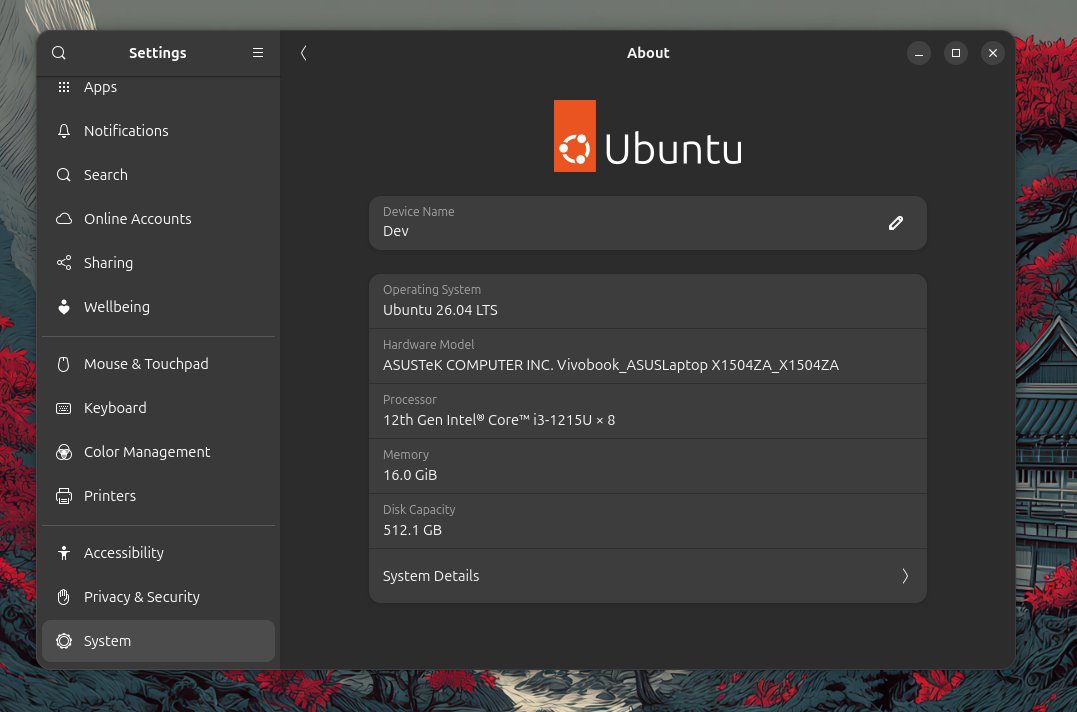Image resolution: width=1077 pixels, height=712 pixels.
Task: Select Color Management label
Action: [147, 452]
